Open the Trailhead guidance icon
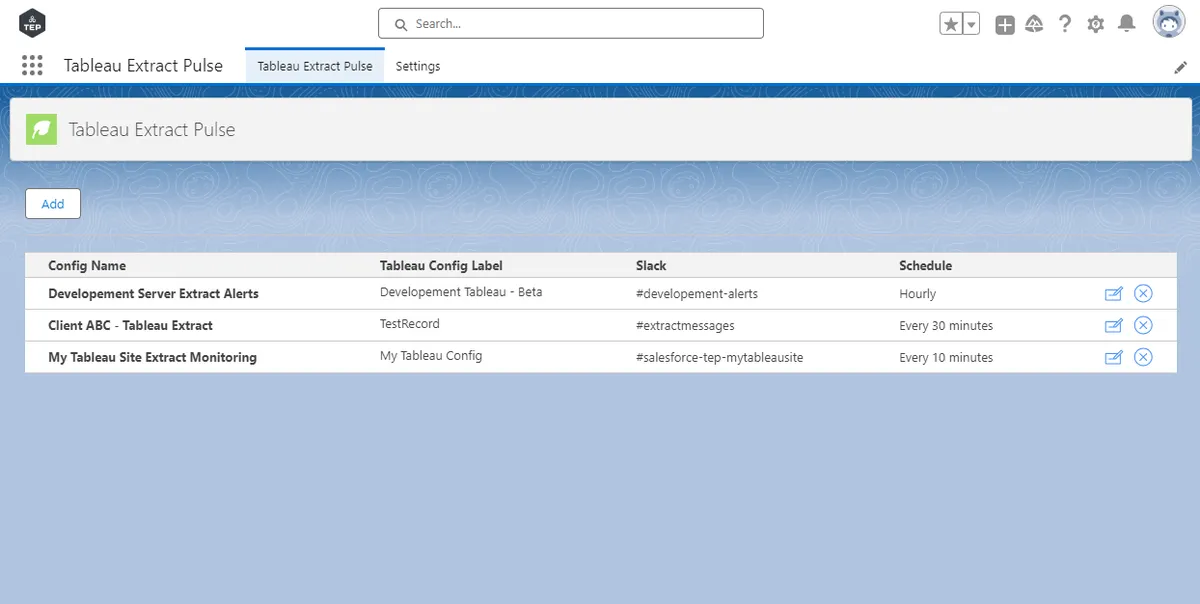 [x=1035, y=24]
